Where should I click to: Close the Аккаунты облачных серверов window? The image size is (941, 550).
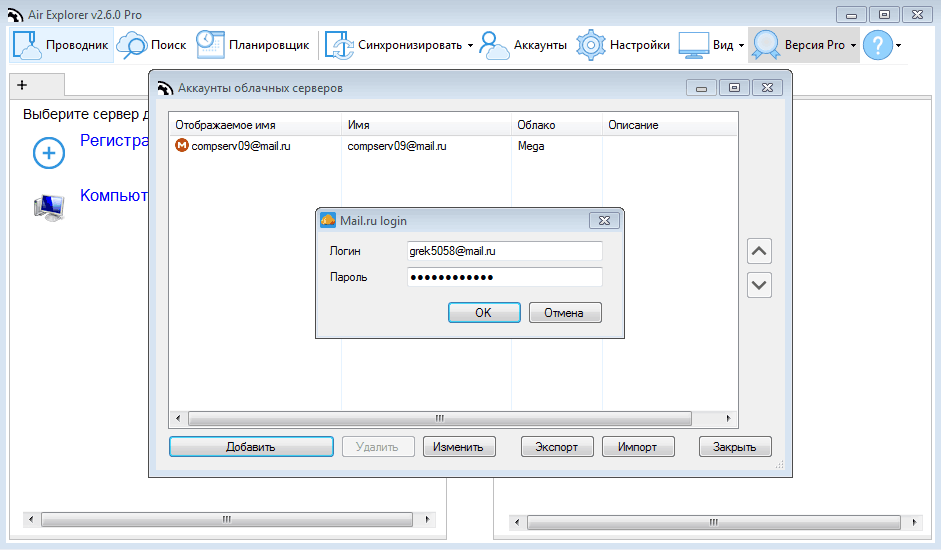click(768, 88)
